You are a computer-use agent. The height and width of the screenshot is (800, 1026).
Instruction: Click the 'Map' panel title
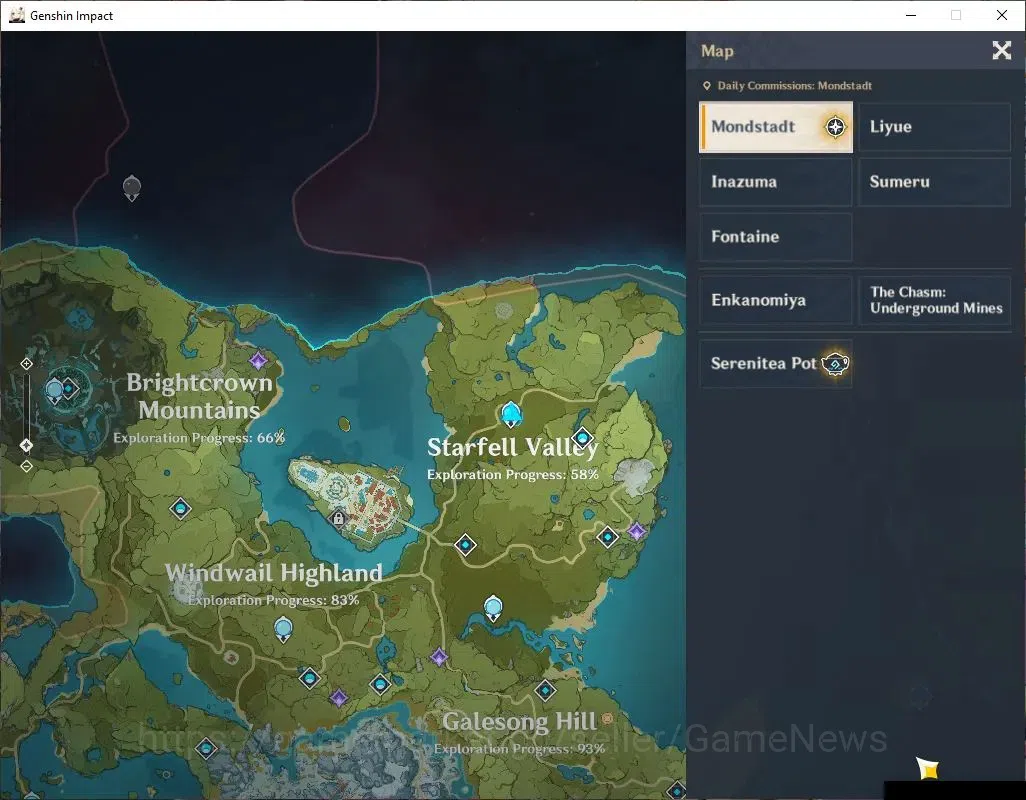click(717, 51)
